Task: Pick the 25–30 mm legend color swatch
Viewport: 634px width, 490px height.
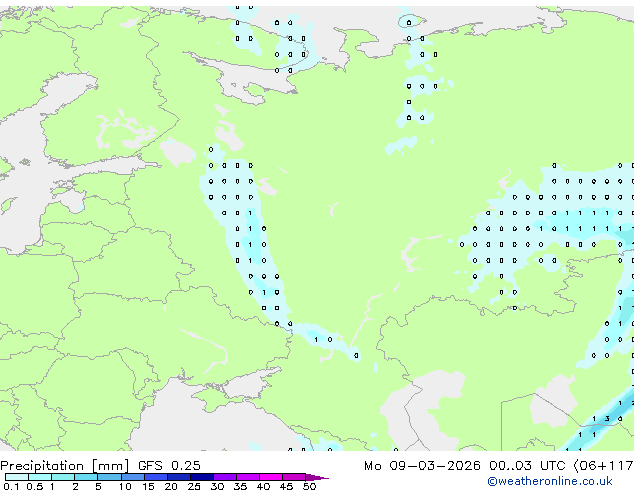Action: click(204, 477)
